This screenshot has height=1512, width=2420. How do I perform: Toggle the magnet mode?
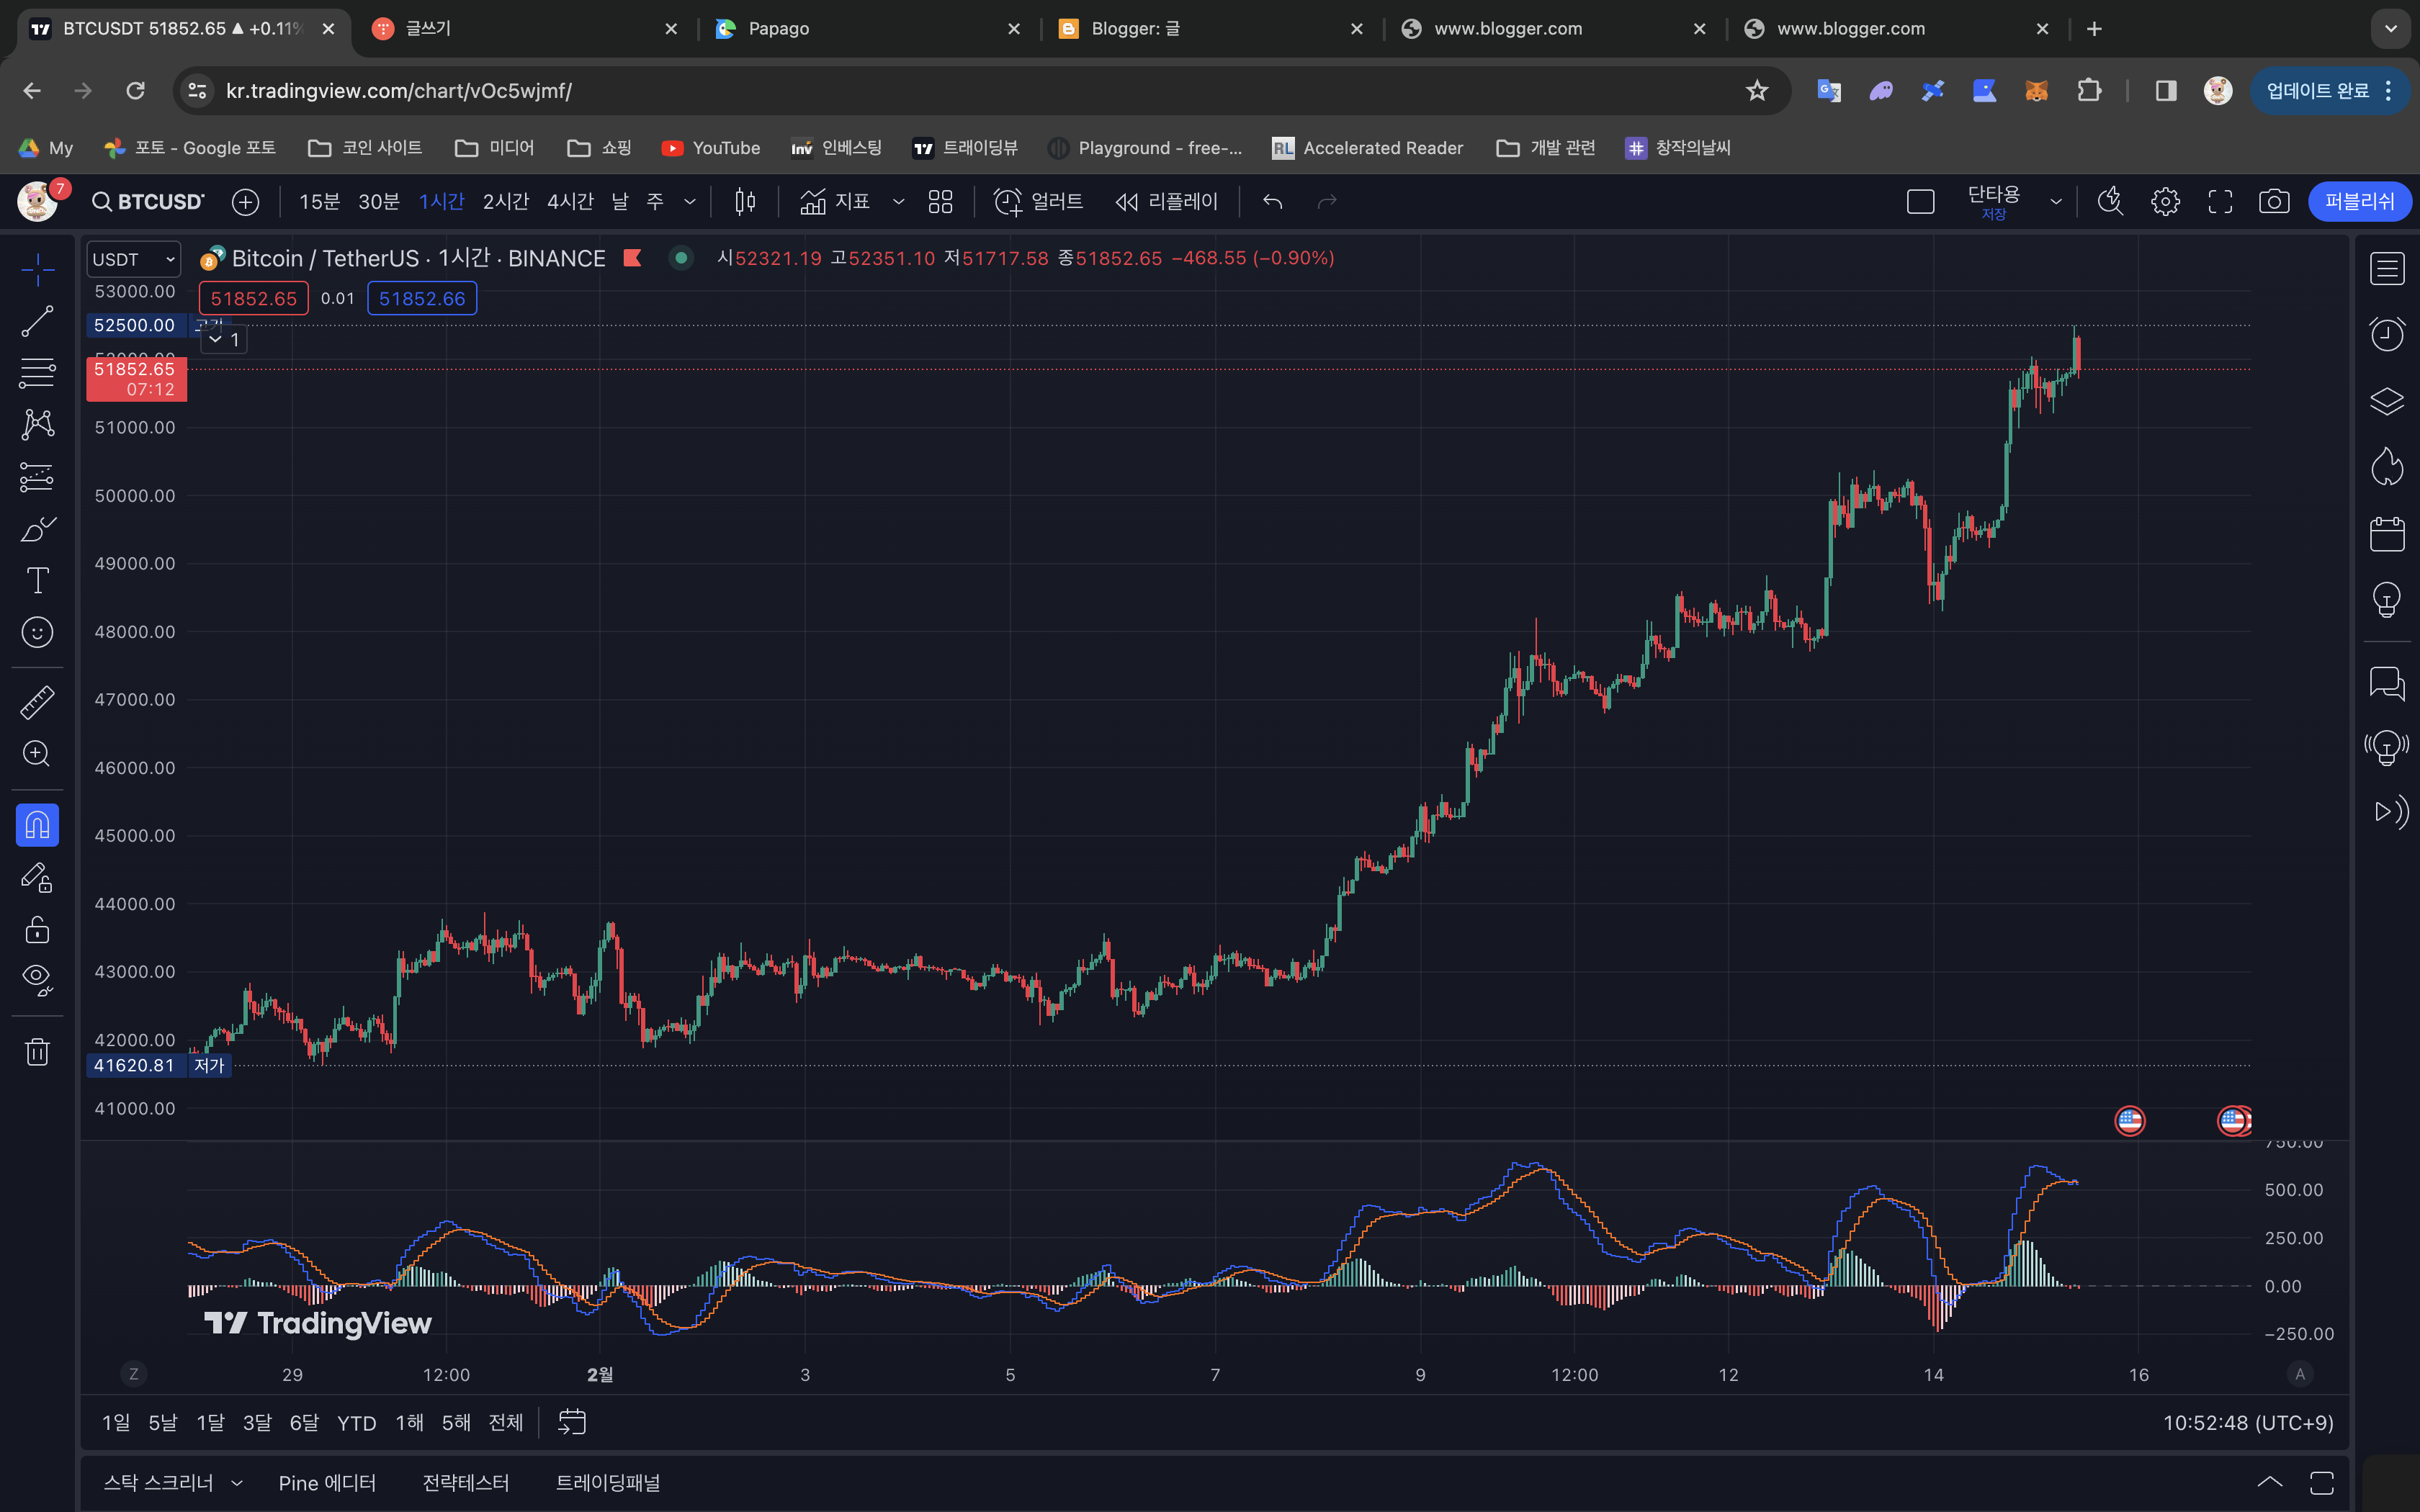tap(37, 826)
